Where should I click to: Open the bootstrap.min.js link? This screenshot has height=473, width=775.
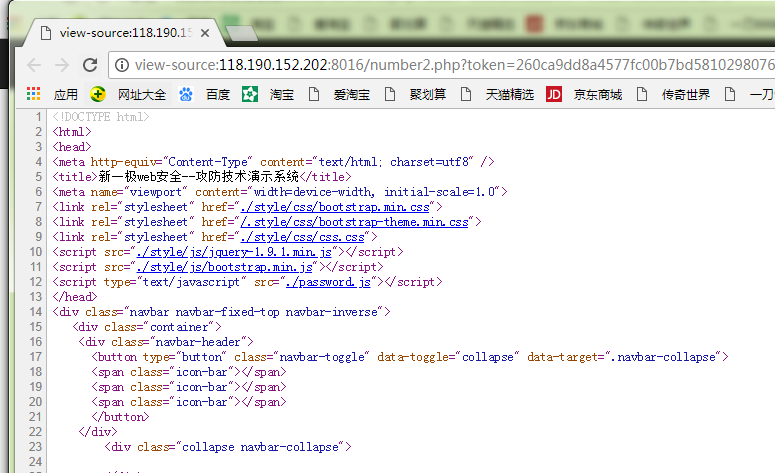[x=224, y=267]
